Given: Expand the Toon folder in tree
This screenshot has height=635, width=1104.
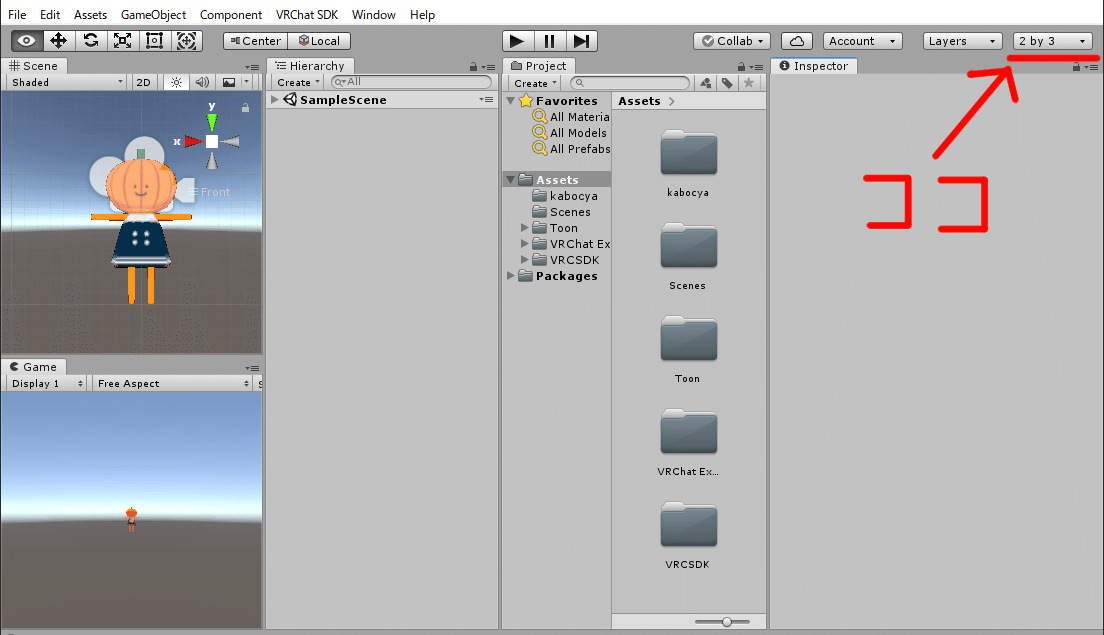Looking at the screenshot, I should 525,227.
